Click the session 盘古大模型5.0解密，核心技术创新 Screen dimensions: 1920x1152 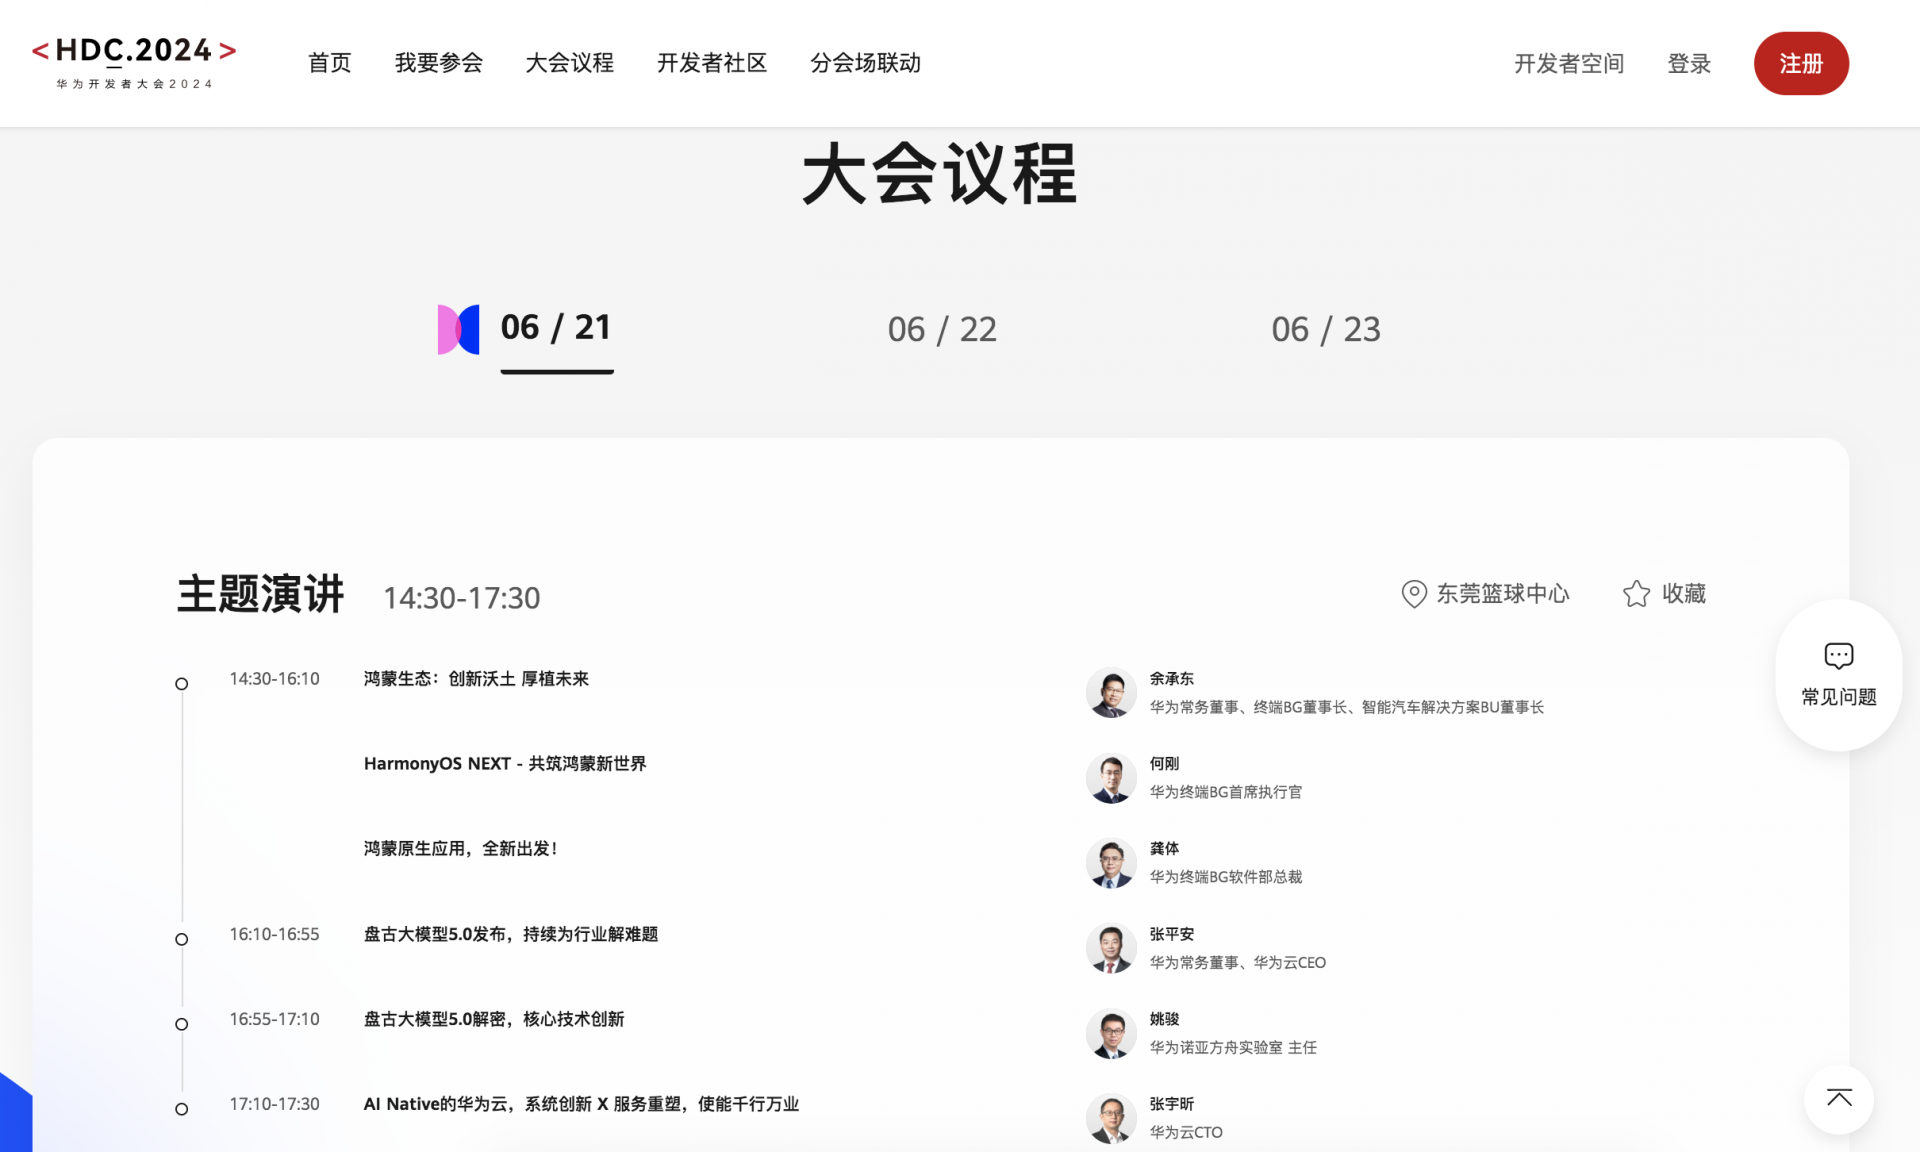(x=493, y=1019)
